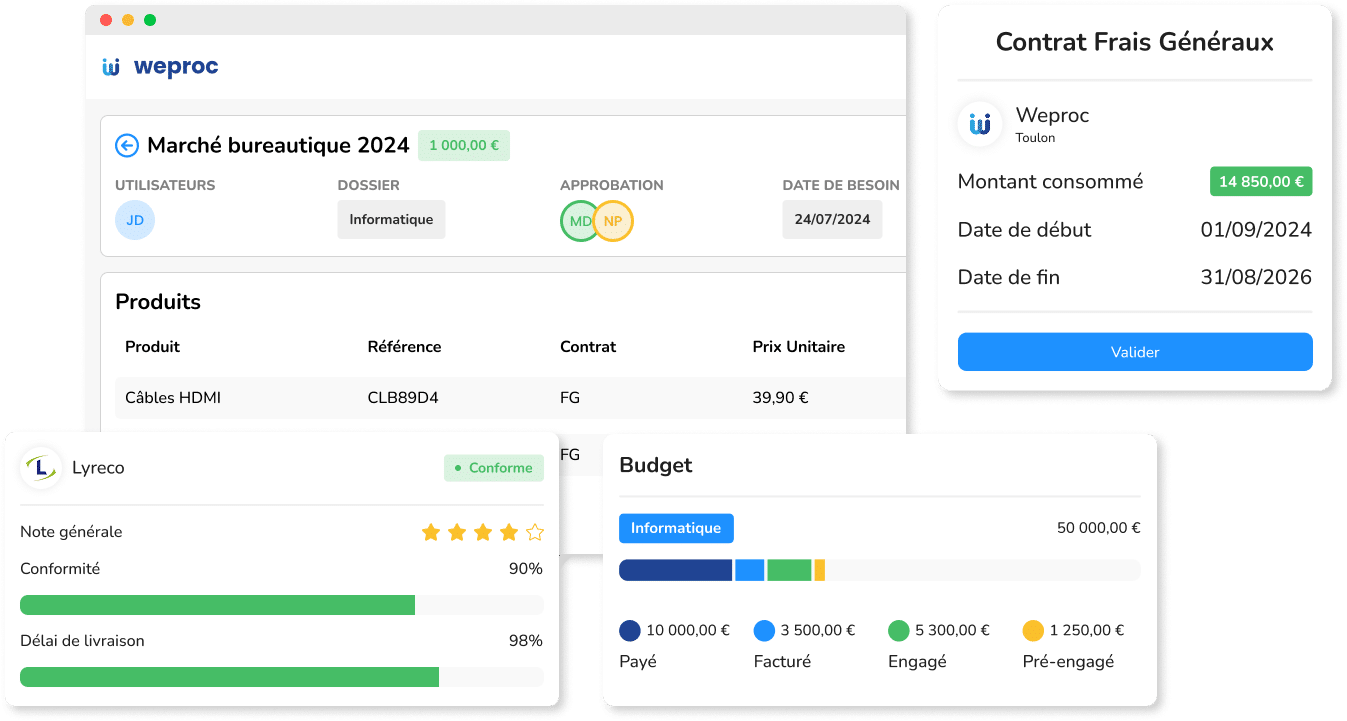This screenshot has width=1347, height=721.
Task: Click the 5 300,00 € Engagé amount
Action: (x=952, y=630)
